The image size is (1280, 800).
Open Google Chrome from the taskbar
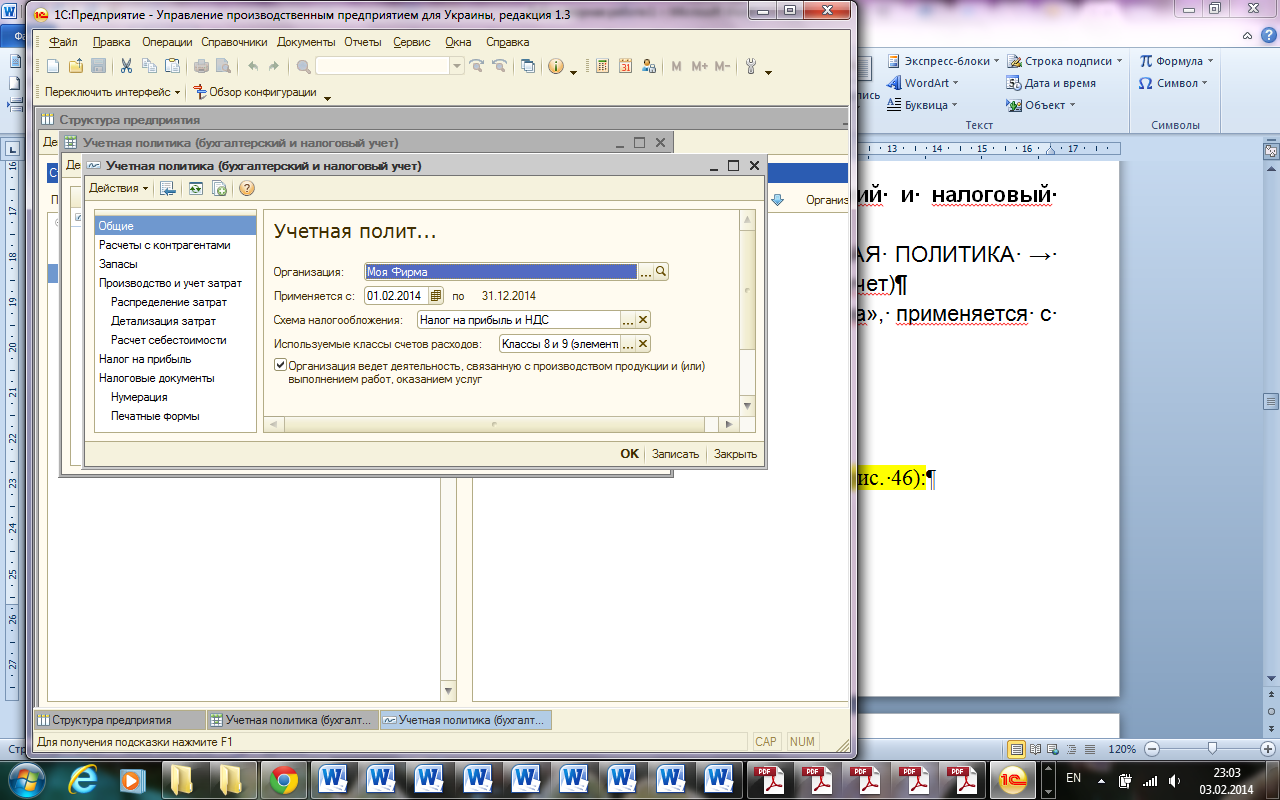point(283,780)
